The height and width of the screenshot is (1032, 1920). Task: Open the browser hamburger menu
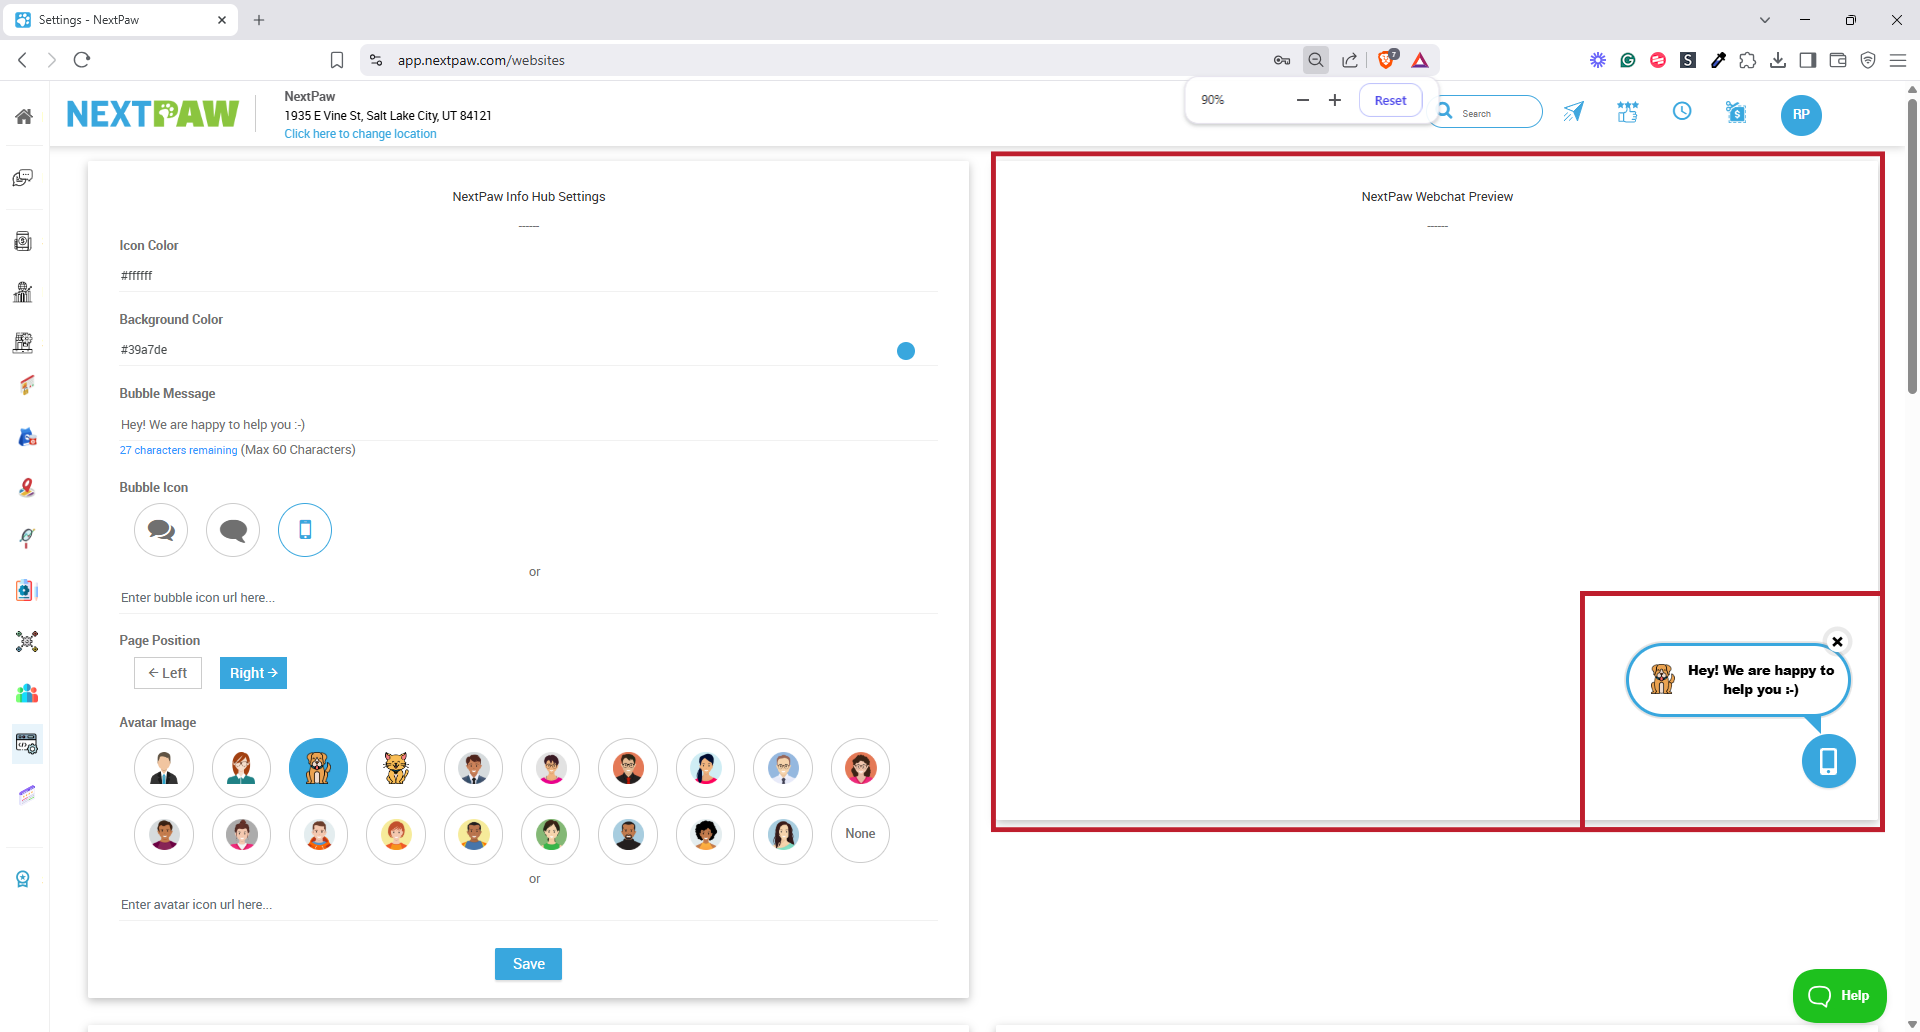pyautogui.click(x=1897, y=60)
